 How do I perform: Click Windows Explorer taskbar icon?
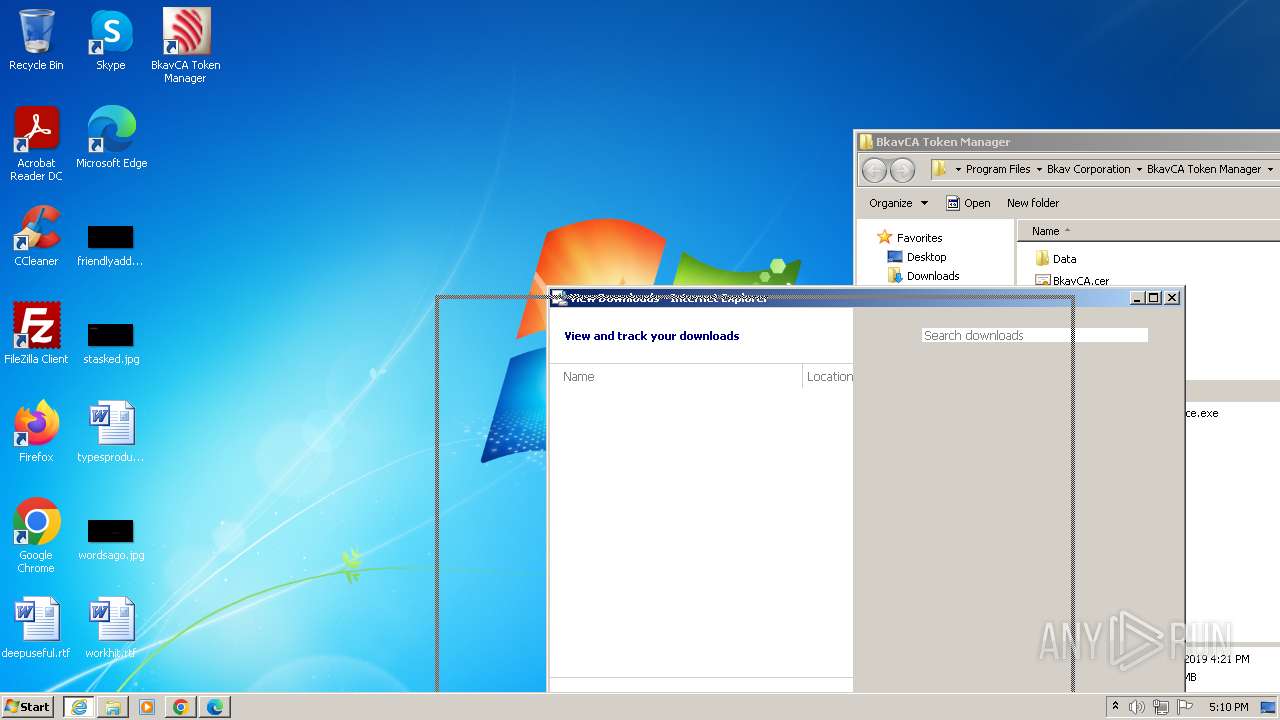[113, 707]
